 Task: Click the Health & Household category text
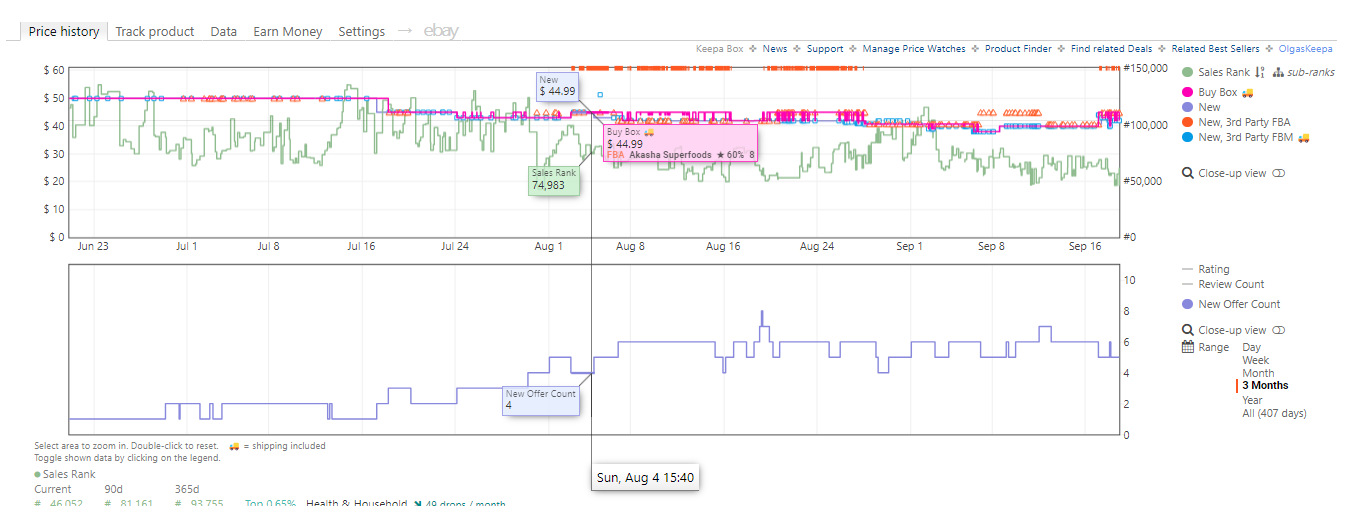pyautogui.click(x=357, y=503)
